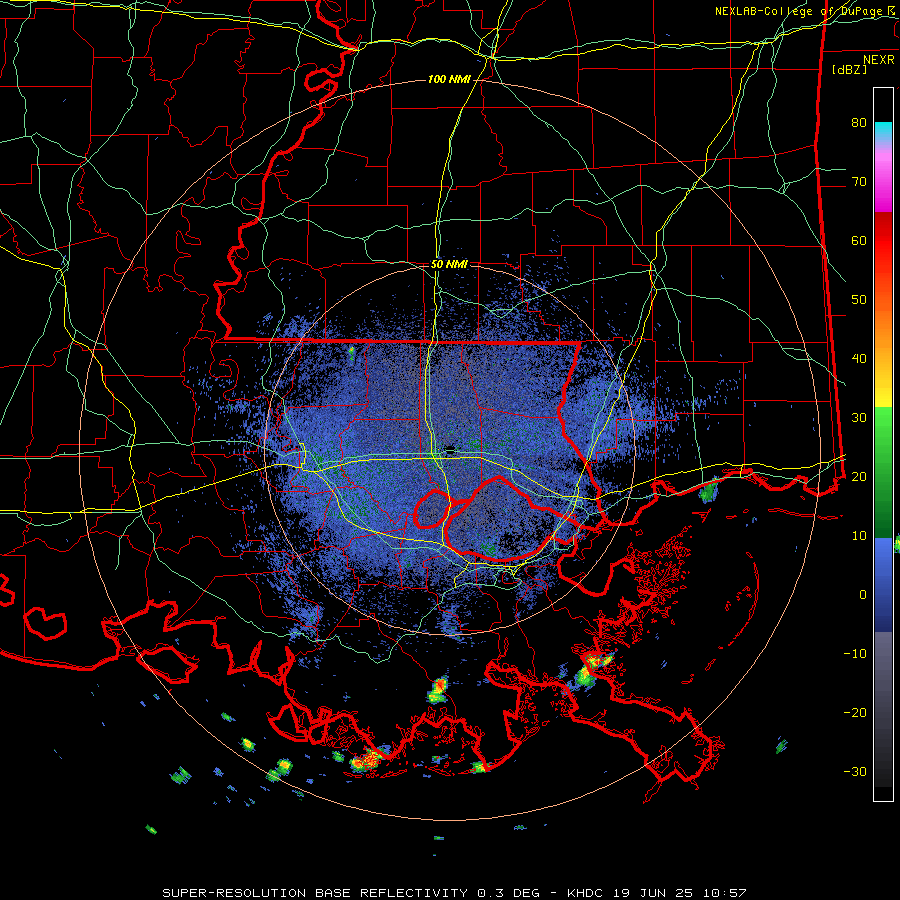Click the 80 dBZ value on color scale
900x900 pixels.
859,122
